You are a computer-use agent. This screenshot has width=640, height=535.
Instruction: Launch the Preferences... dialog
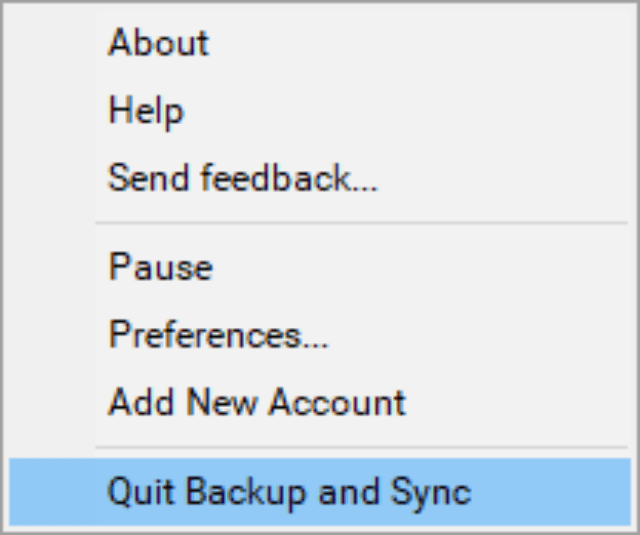point(219,335)
